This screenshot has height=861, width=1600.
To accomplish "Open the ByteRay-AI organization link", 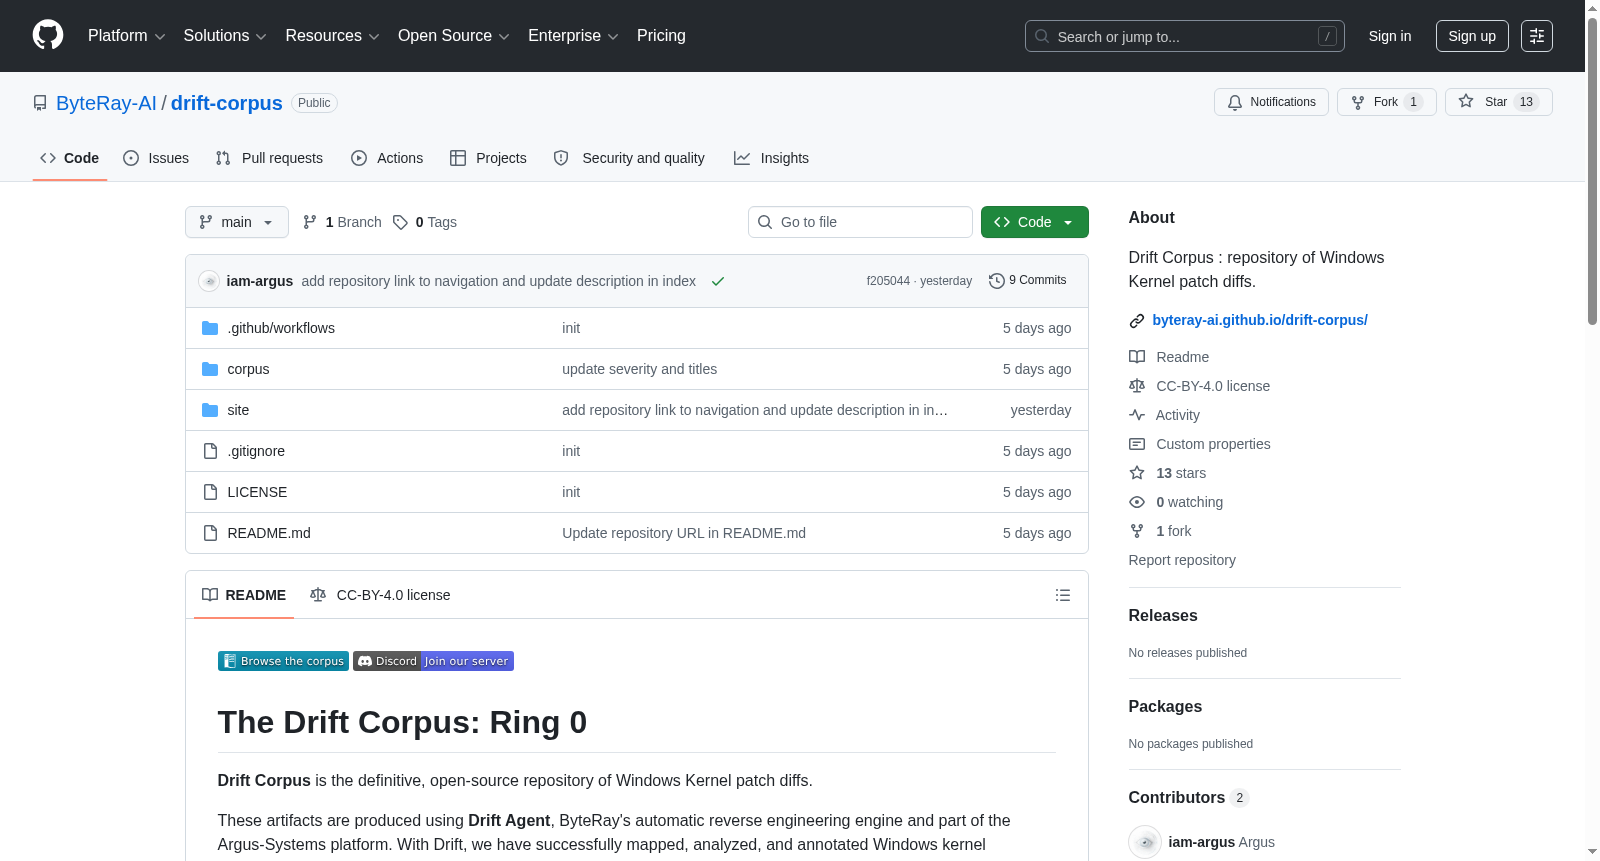I will (x=106, y=103).
